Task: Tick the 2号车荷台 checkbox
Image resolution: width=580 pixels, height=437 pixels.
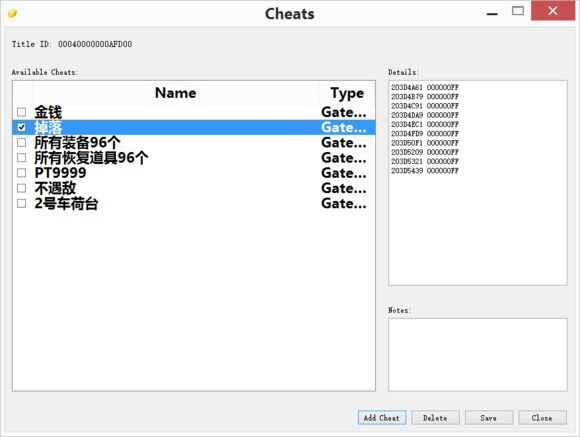Action: (21, 203)
